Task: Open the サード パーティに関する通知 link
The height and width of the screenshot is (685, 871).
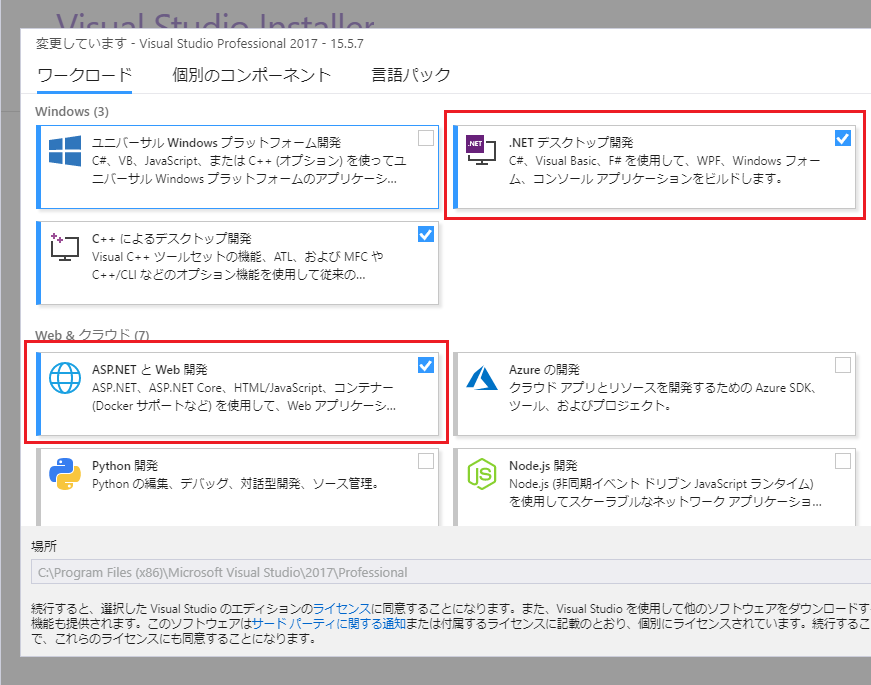Action: (328, 623)
